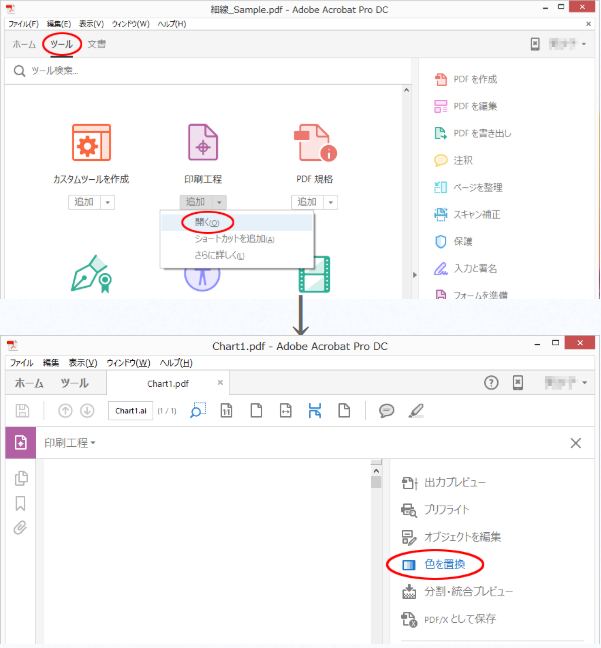Open PDF を編集 in the right panel

[x=466, y=106]
